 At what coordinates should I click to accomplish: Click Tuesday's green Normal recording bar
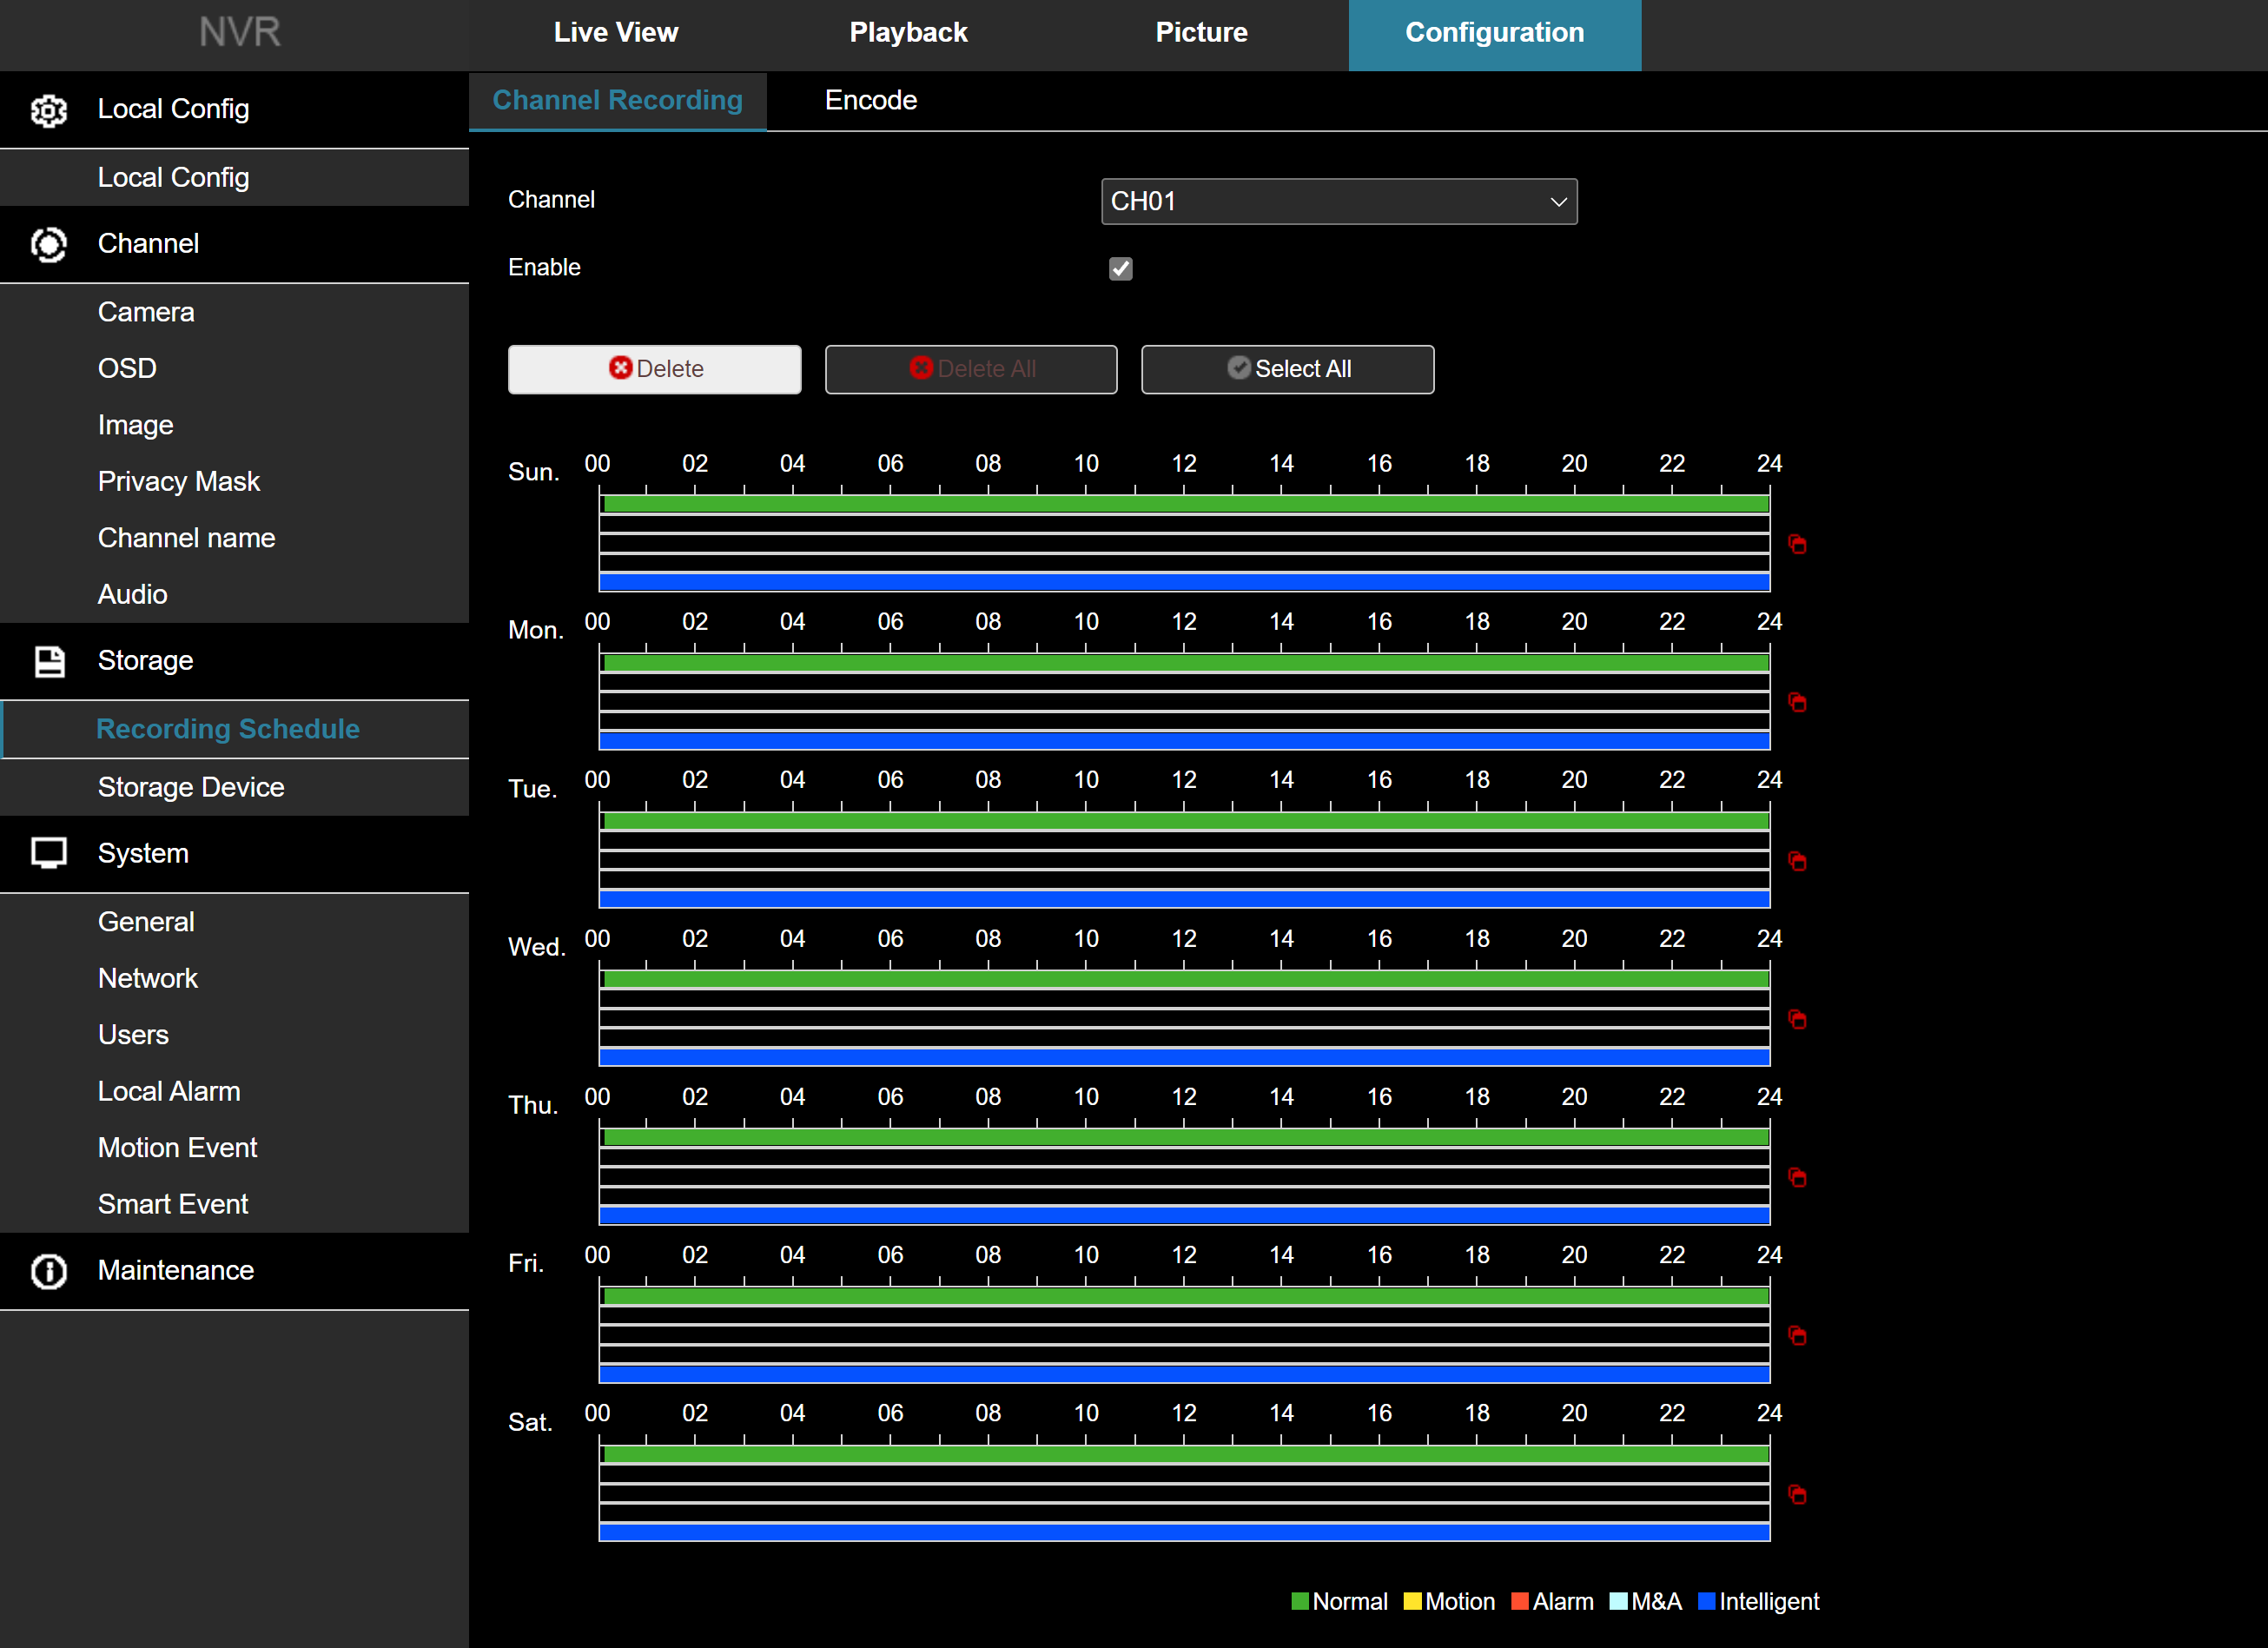coord(1184,821)
